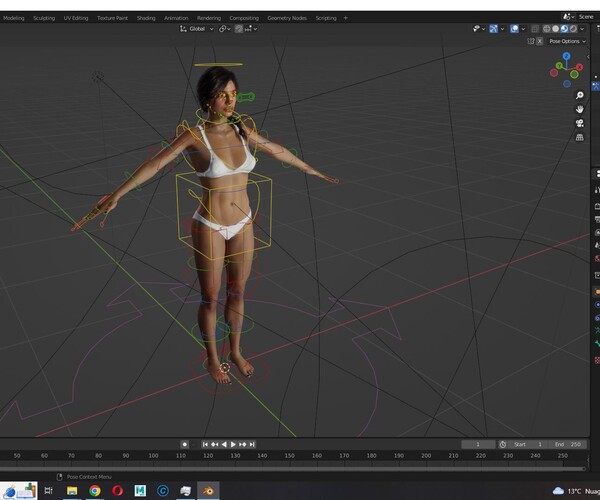The height and width of the screenshot is (500, 600).
Task: Select solid viewport shading
Action: click(556, 29)
